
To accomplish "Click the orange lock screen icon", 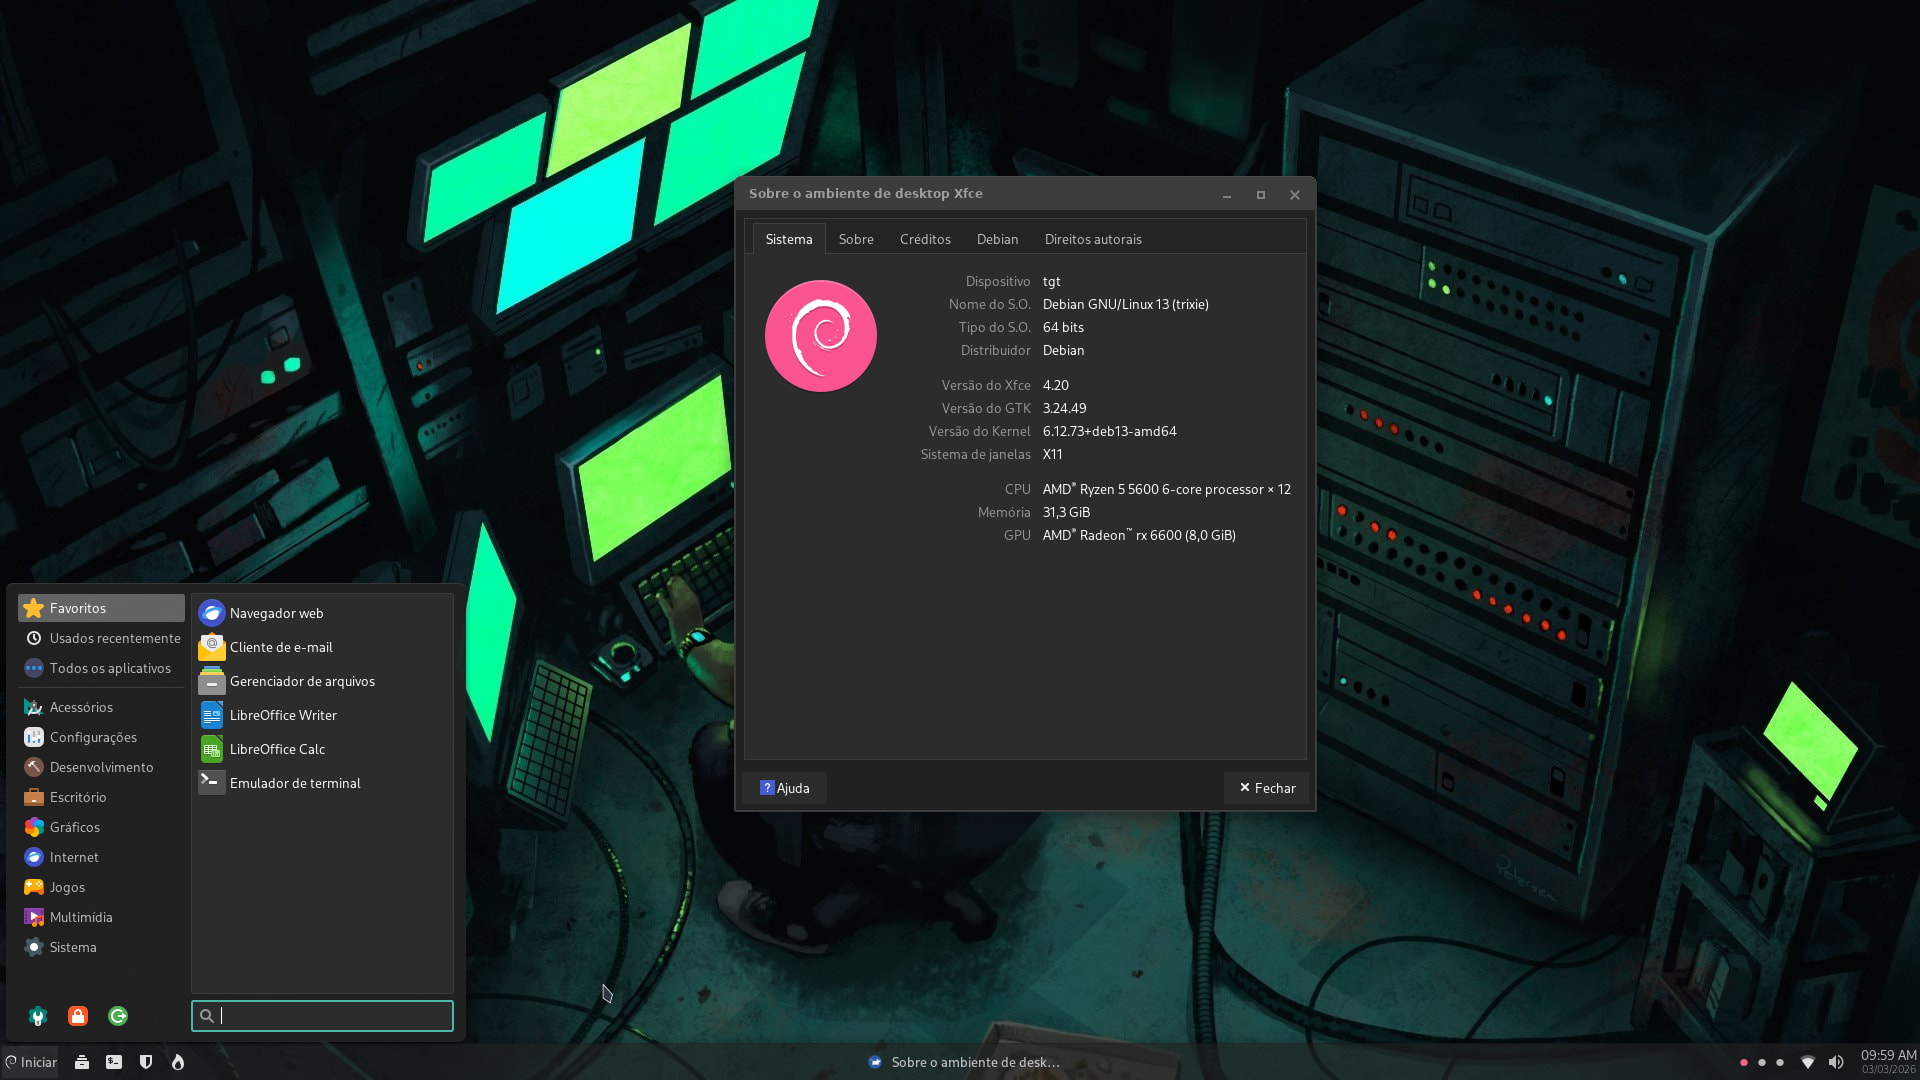I will (x=78, y=1016).
